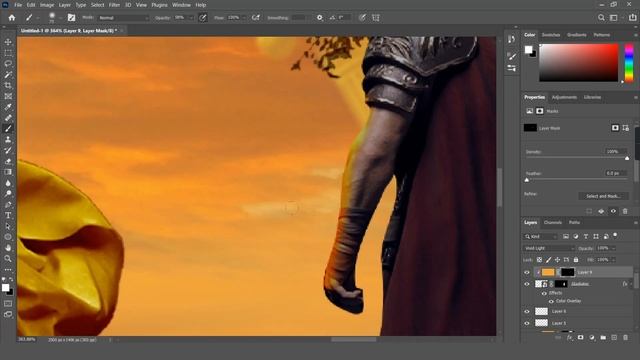The height and width of the screenshot is (360, 640).
Task: Select the Rectangular Marquee tool
Action: (8, 53)
